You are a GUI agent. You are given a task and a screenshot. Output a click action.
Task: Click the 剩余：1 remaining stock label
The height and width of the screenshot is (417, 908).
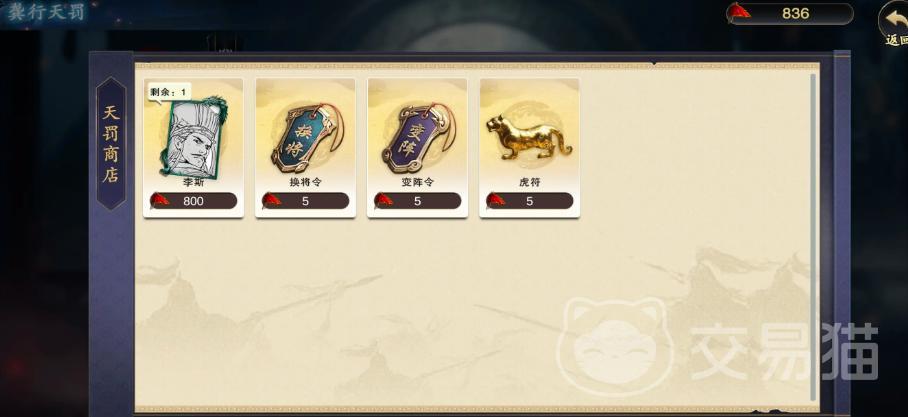coord(169,92)
